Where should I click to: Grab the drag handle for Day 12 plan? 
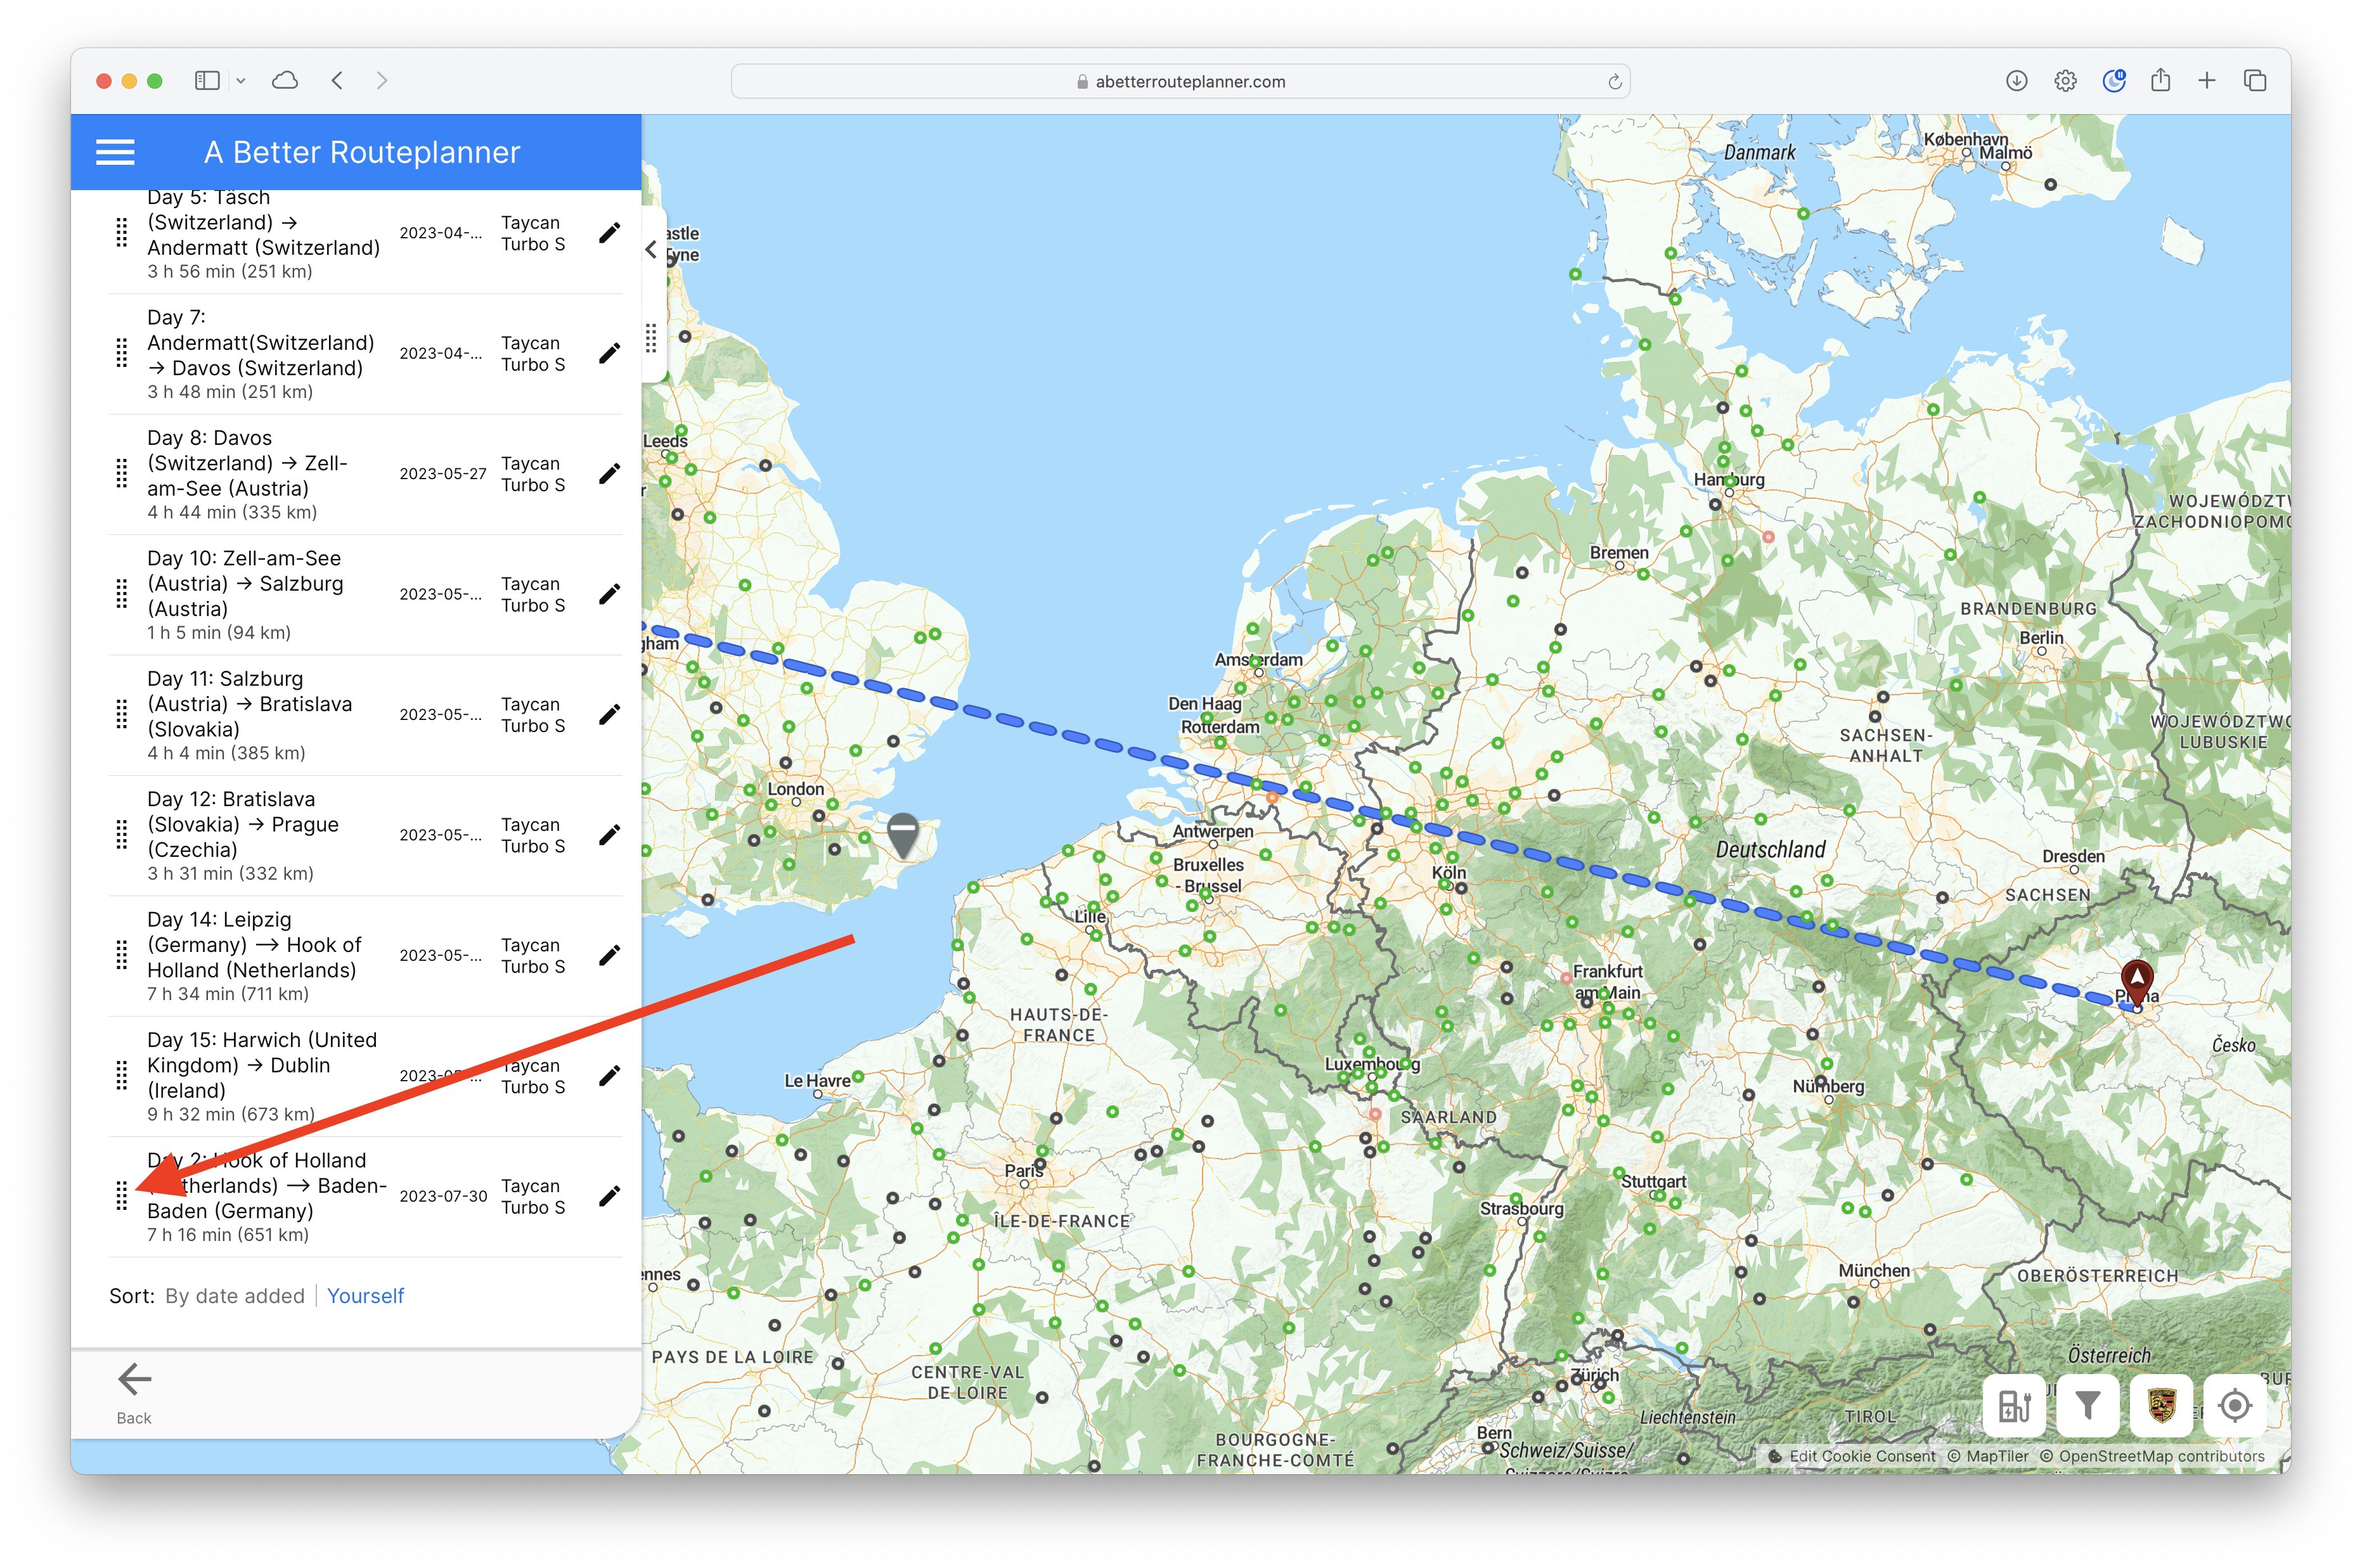(122, 835)
